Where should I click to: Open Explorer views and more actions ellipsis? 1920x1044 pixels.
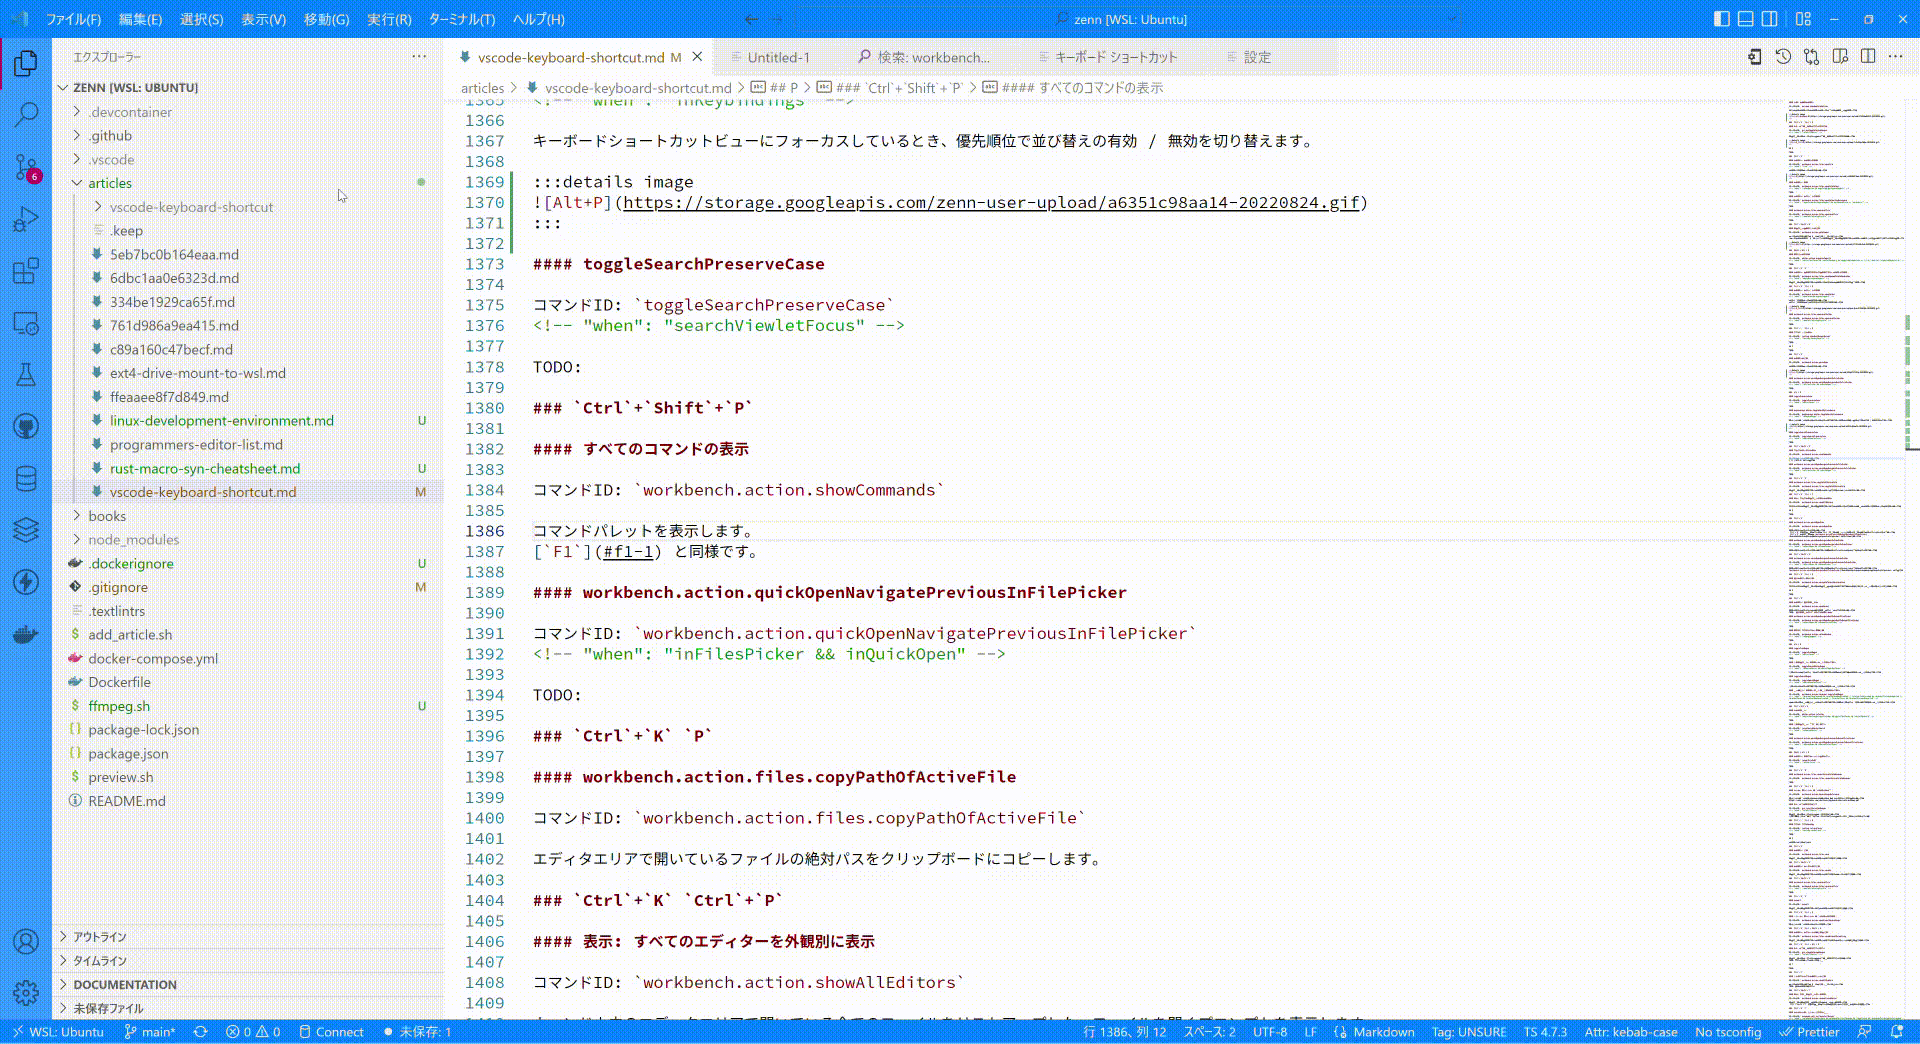419,57
